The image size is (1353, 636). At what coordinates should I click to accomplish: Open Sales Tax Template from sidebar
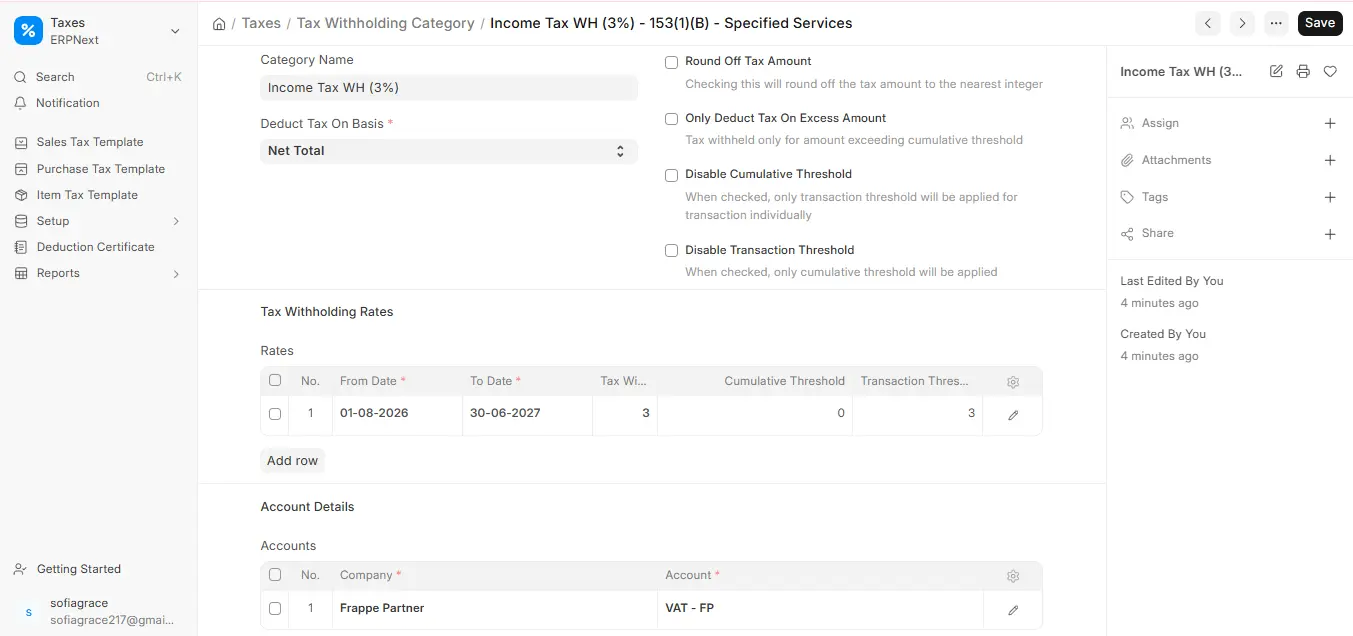tap(90, 142)
